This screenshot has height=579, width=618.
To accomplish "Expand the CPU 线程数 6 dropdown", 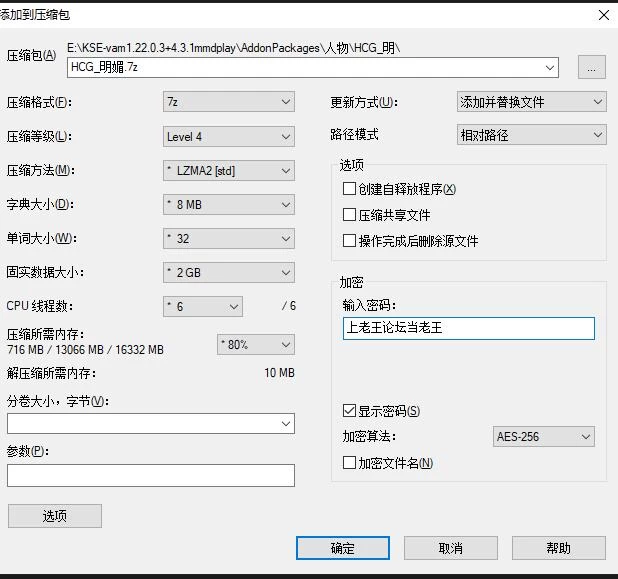I will click(203, 306).
